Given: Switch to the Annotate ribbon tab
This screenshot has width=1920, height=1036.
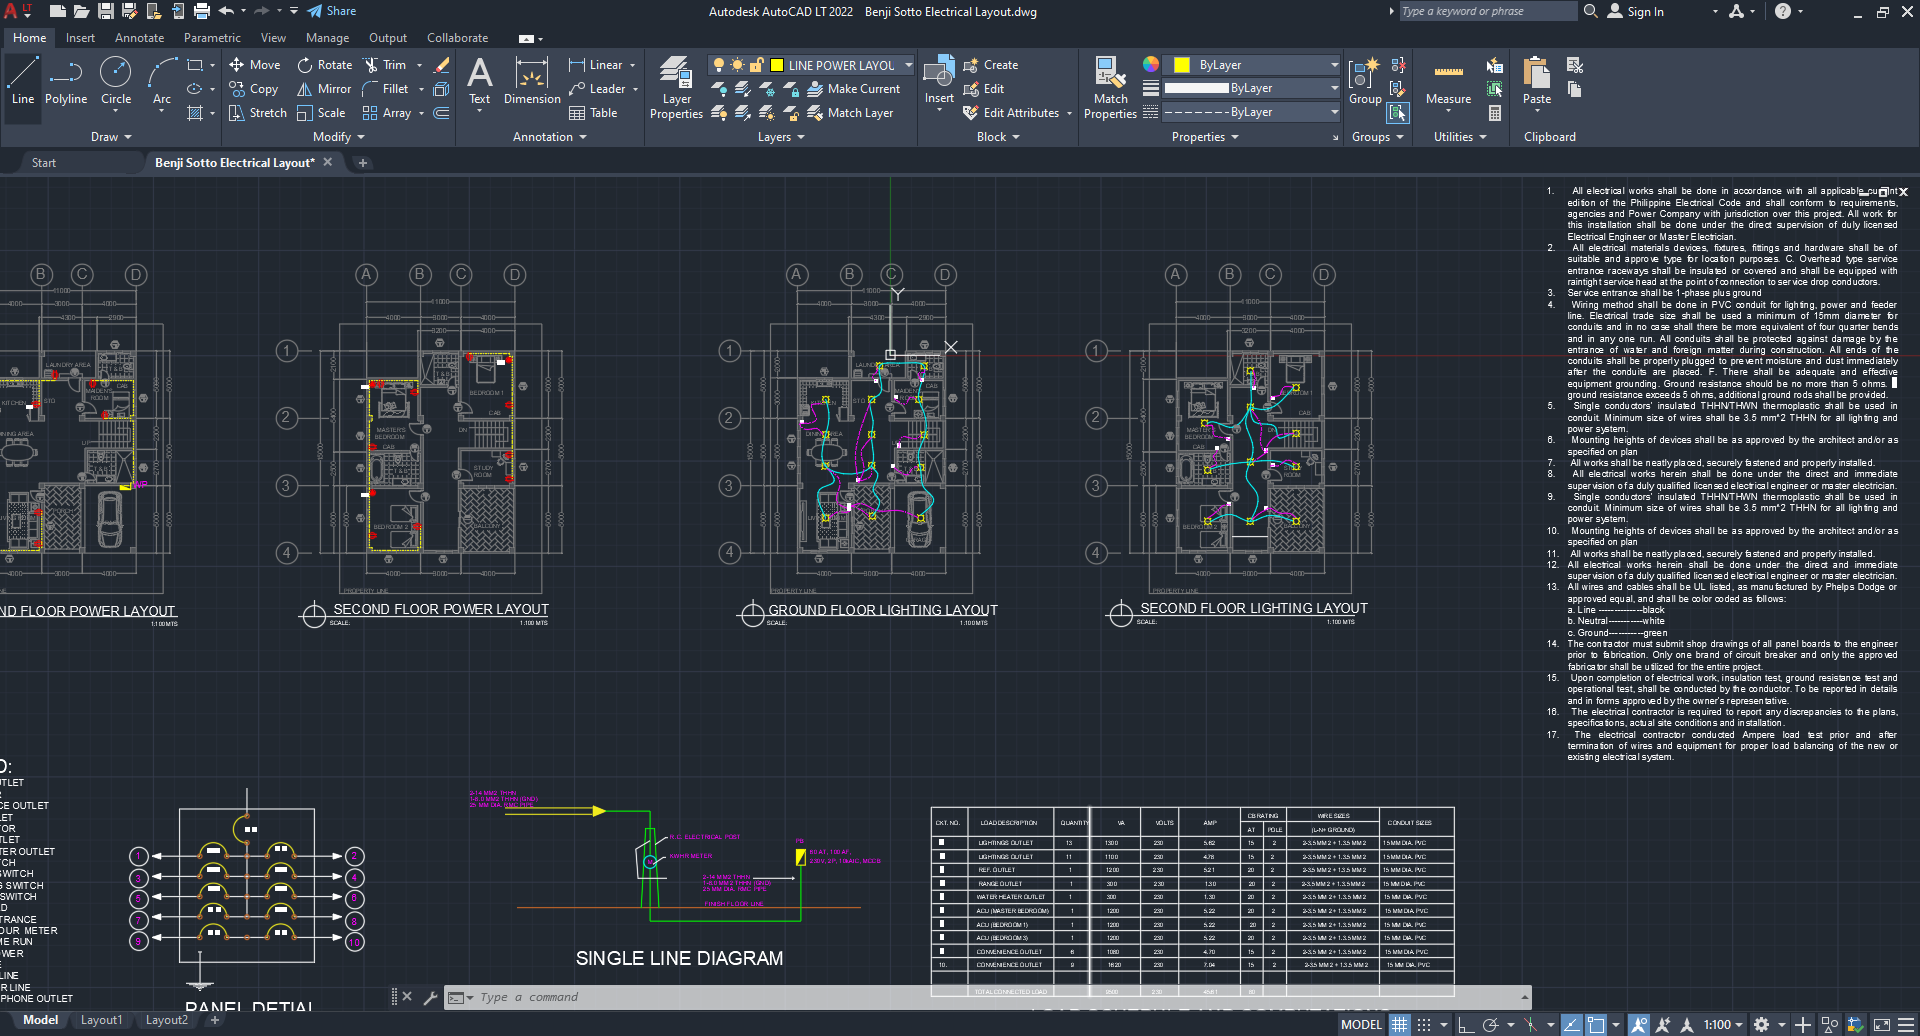Looking at the screenshot, I should tap(139, 38).
